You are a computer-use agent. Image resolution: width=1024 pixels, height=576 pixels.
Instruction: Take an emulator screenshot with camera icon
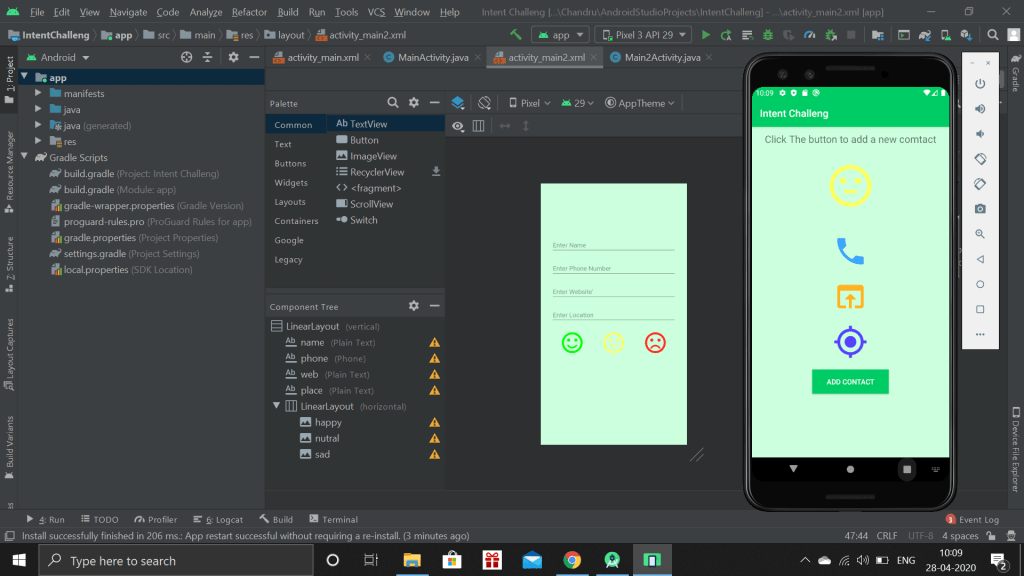coord(980,209)
